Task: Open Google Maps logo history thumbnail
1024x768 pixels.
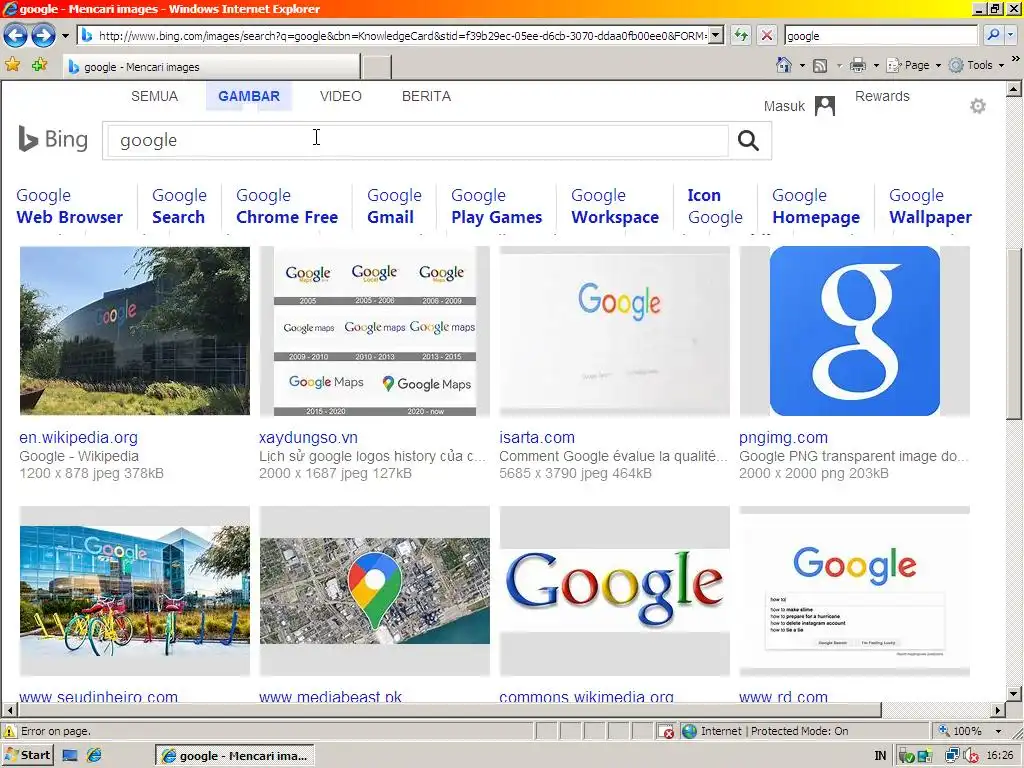Action: coord(375,330)
